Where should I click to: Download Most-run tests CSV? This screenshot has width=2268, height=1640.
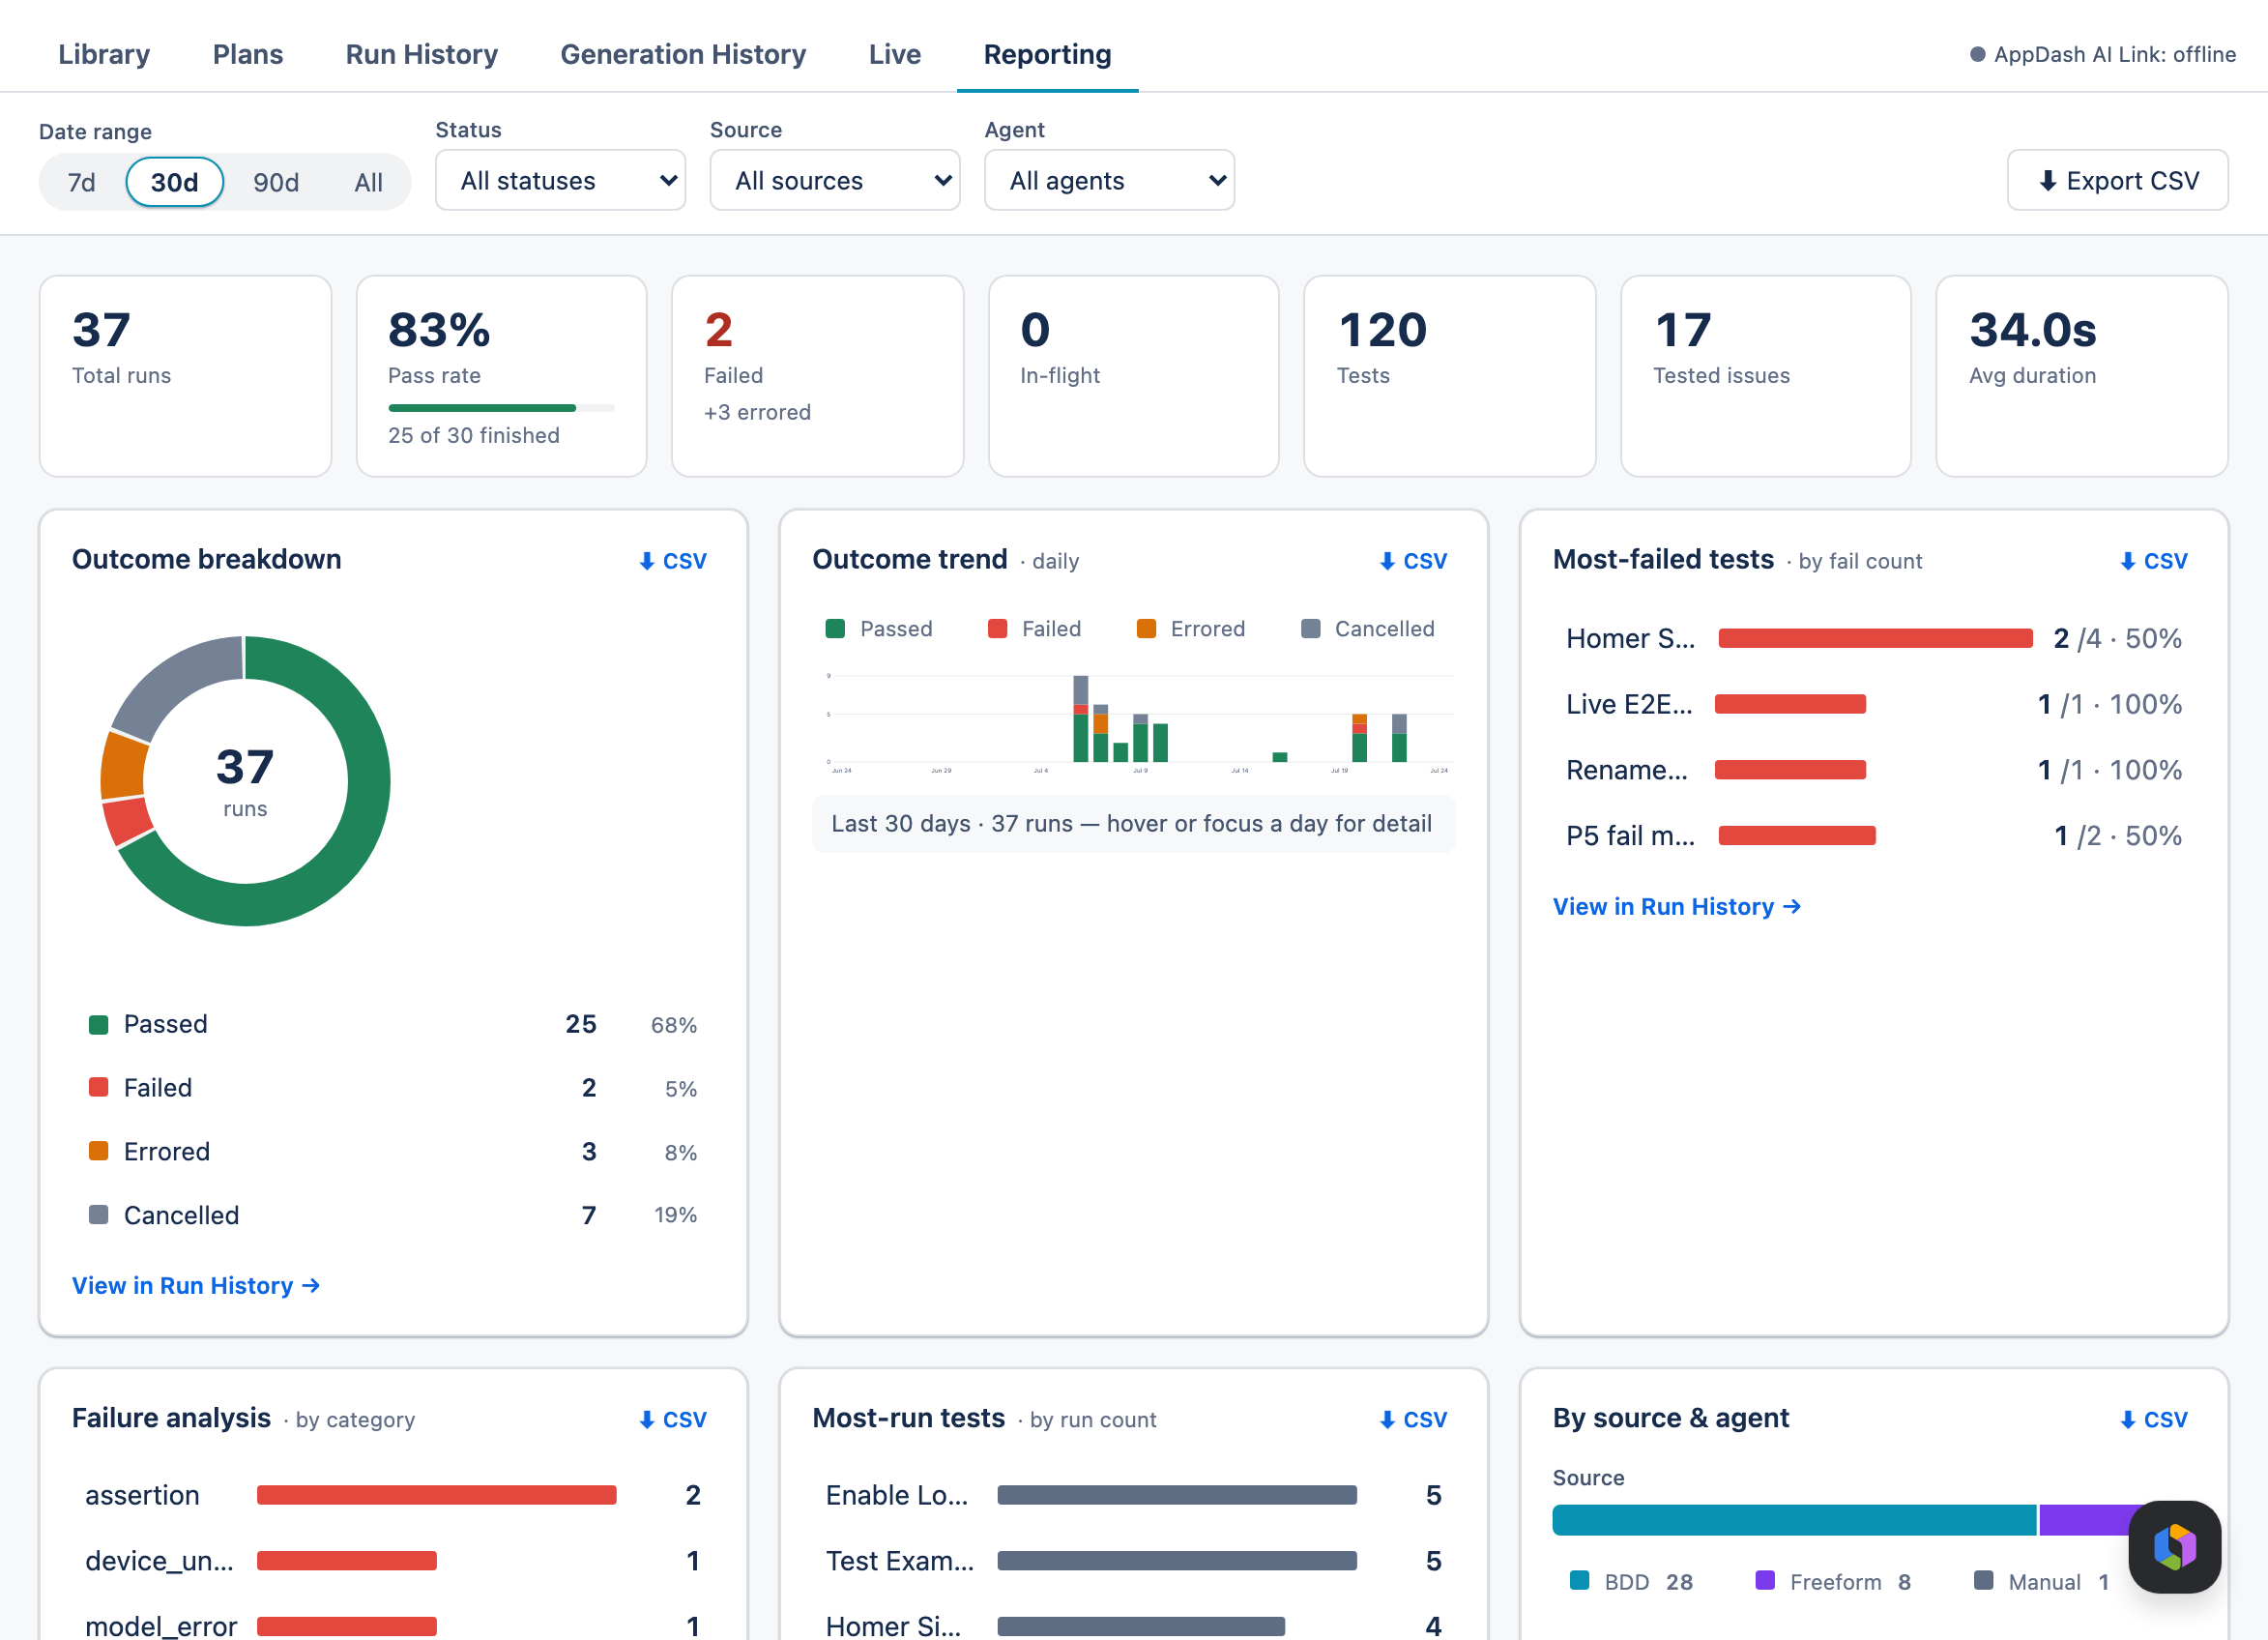1413,1419
